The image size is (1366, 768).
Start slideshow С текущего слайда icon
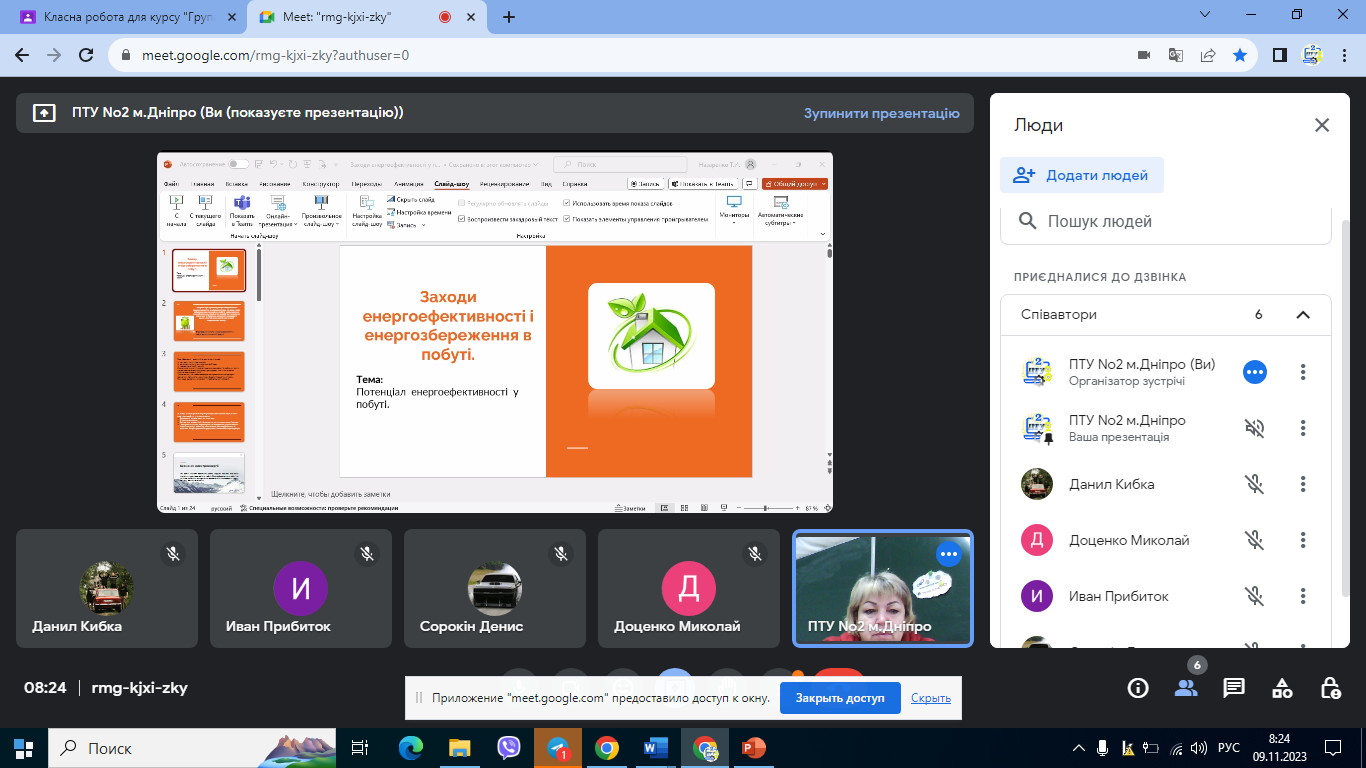coord(205,211)
